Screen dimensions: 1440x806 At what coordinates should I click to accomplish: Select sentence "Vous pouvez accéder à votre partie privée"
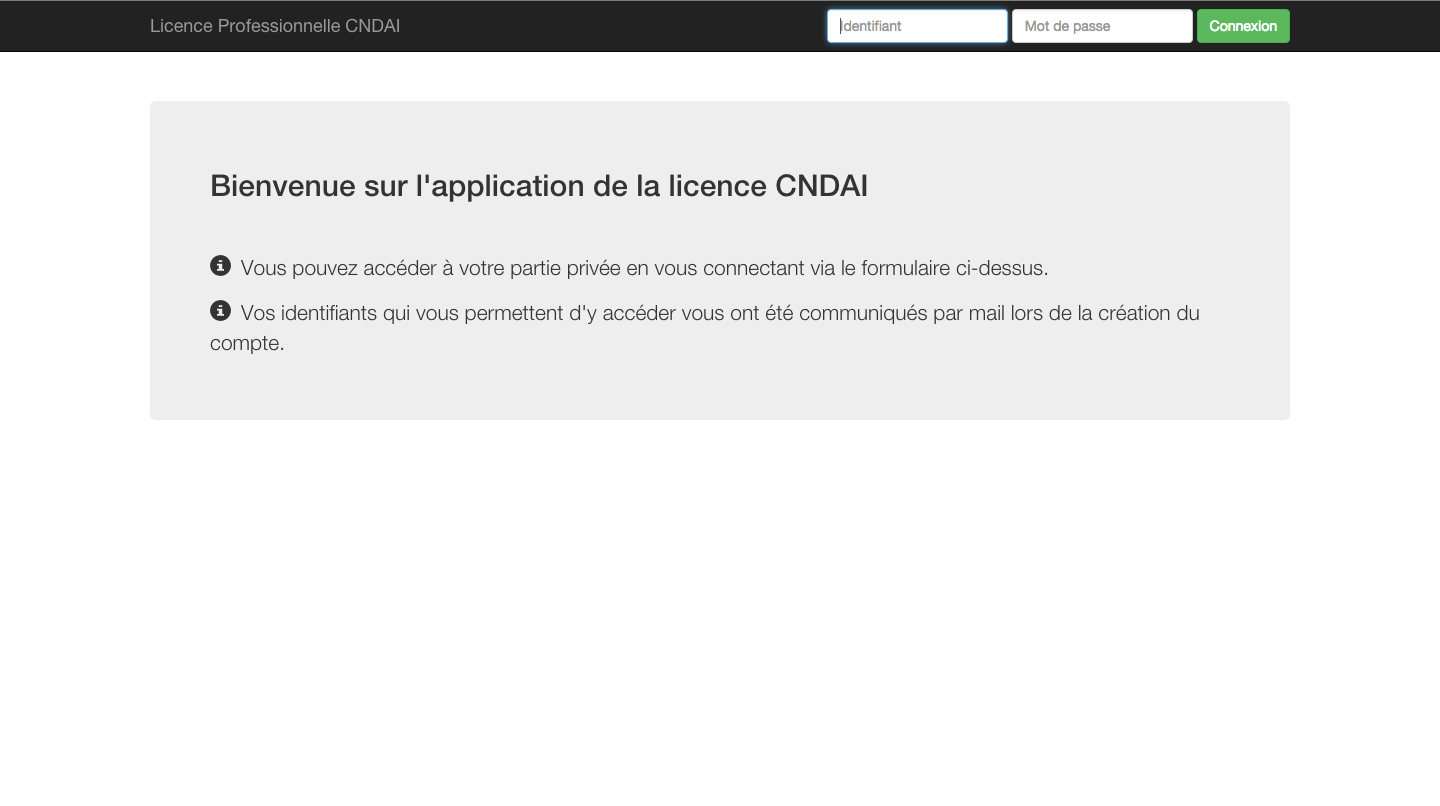tap(644, 268)
